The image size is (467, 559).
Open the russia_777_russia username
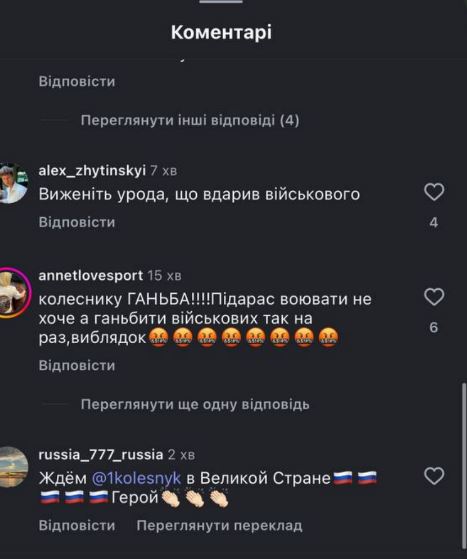101,455
